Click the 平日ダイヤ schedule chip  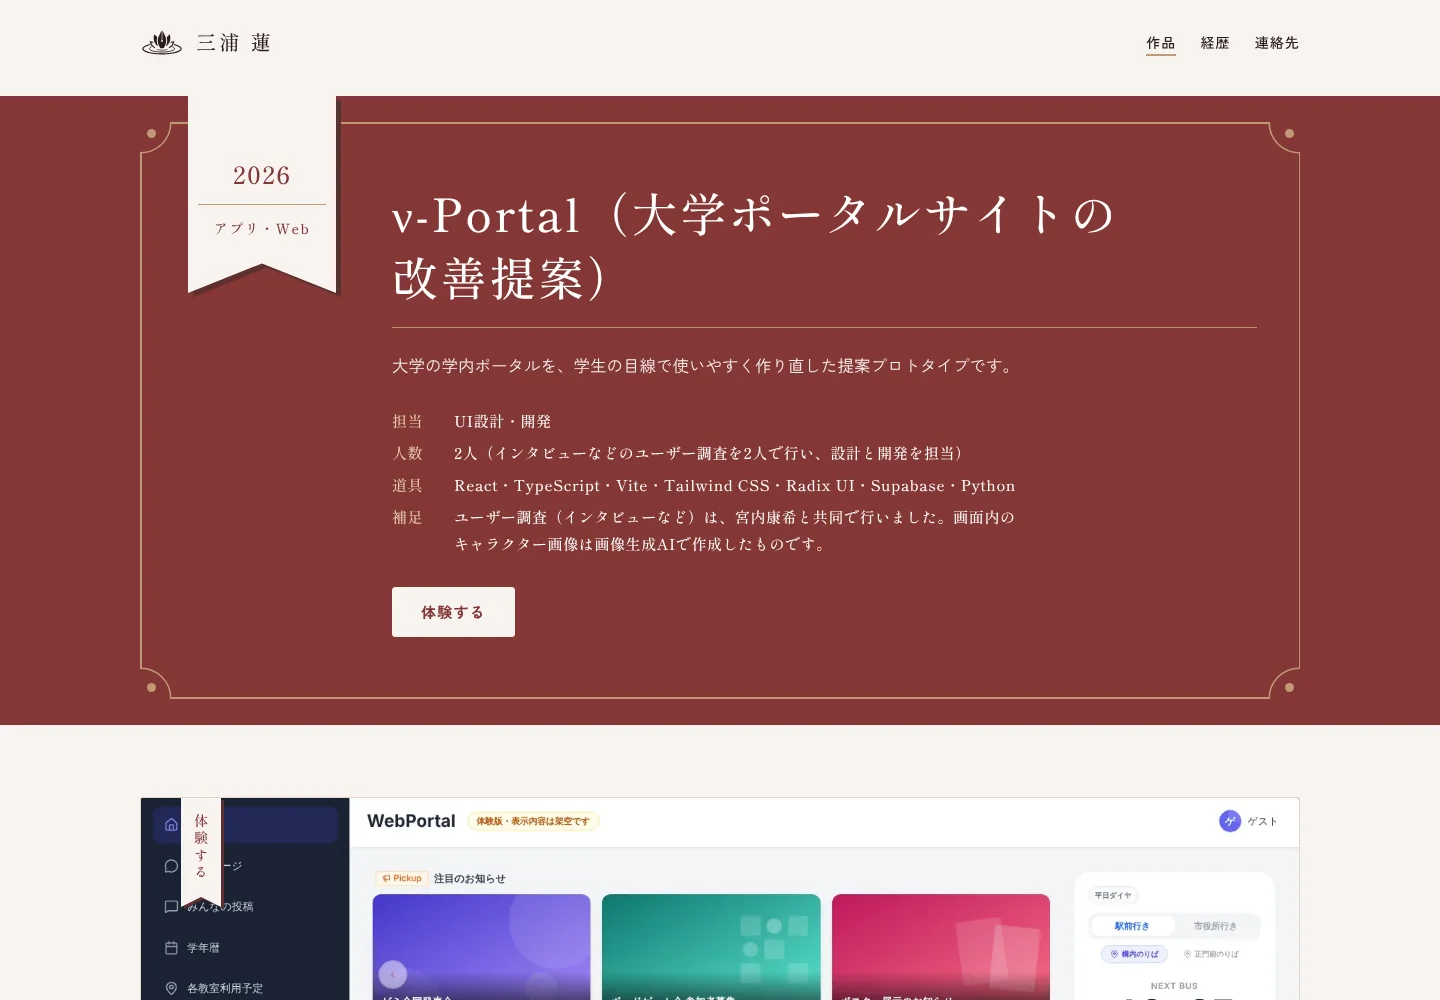pos(1113,896)
